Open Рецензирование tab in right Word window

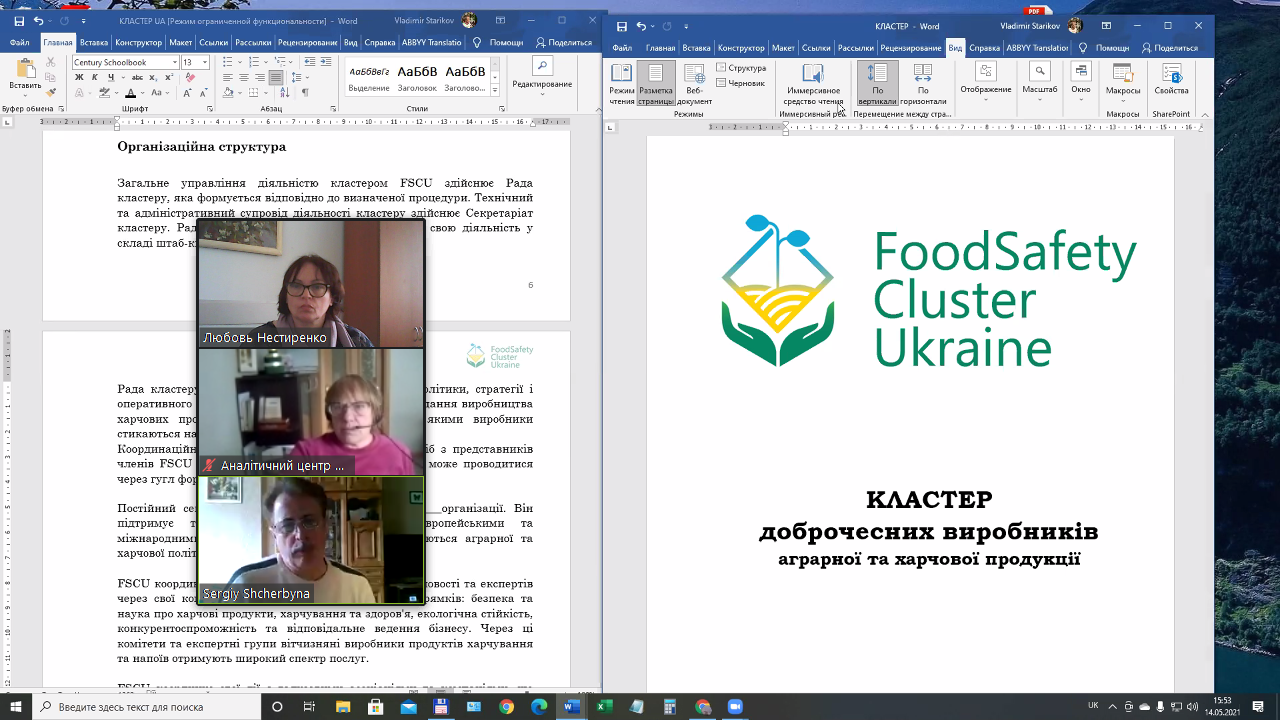click(911, 48)
